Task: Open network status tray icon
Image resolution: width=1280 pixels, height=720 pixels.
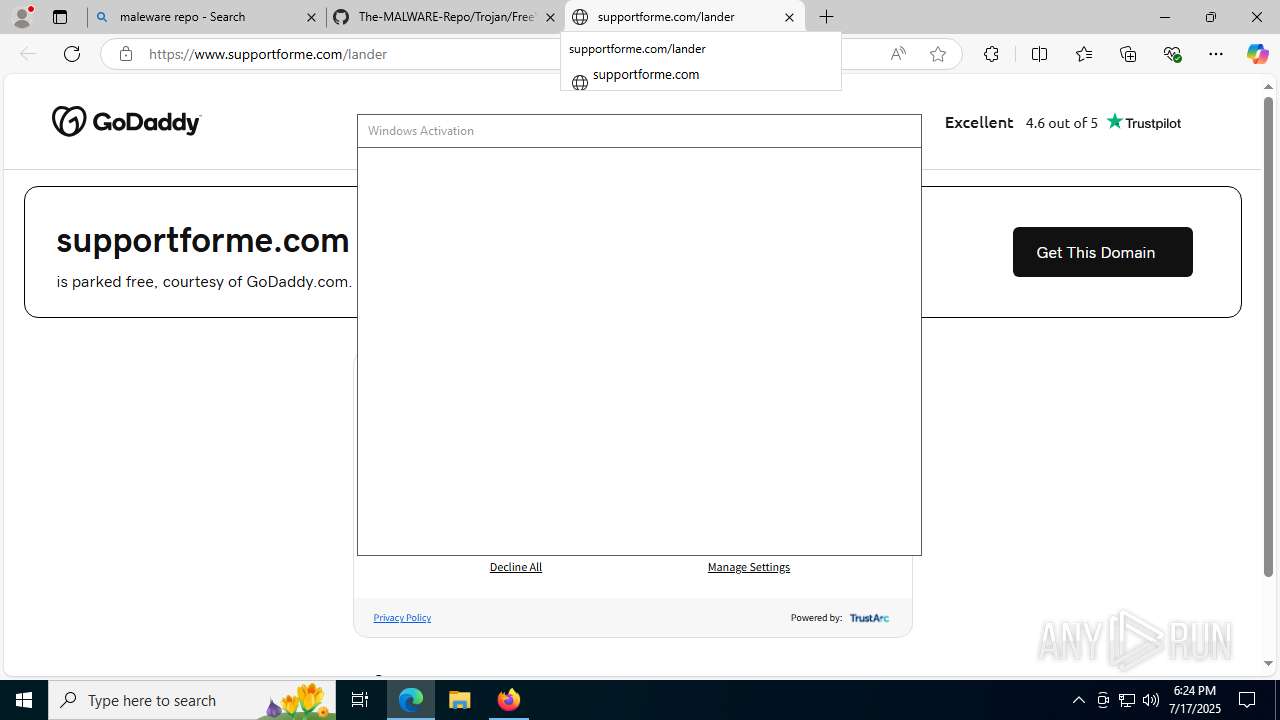Action: point(1127,700)
